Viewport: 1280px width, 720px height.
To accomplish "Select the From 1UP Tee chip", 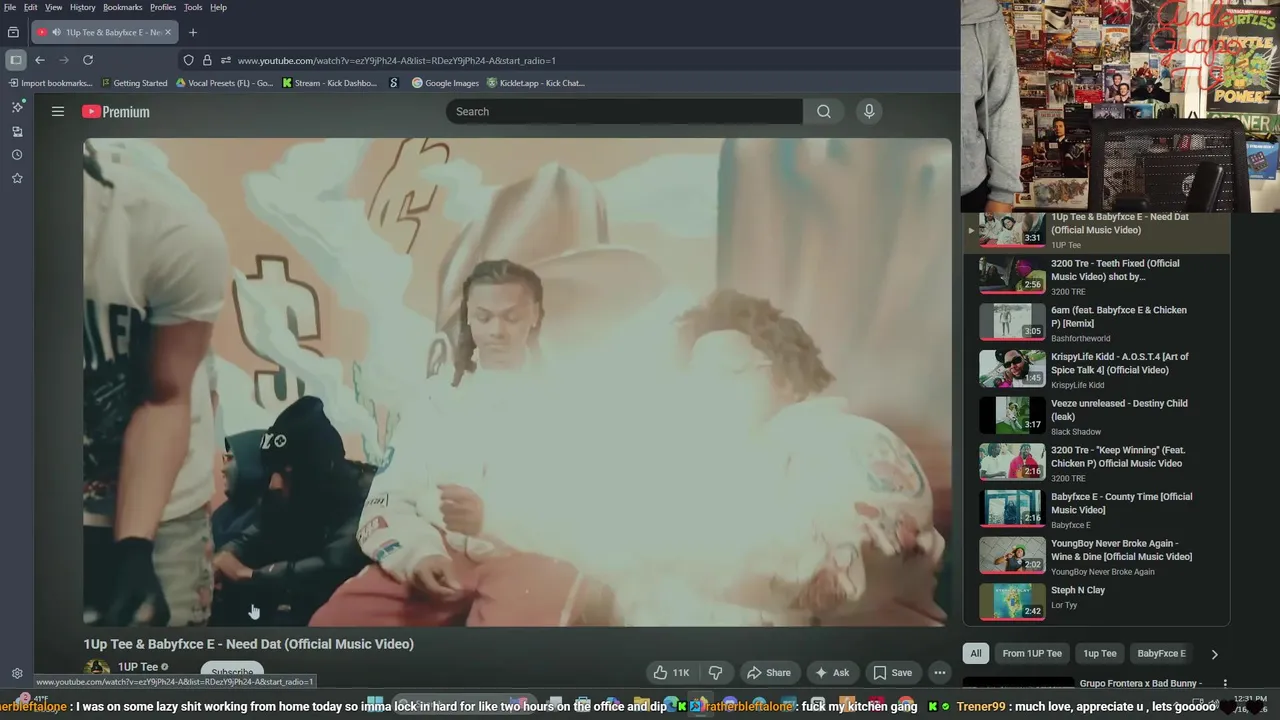I will click(x=1032, y=654).
